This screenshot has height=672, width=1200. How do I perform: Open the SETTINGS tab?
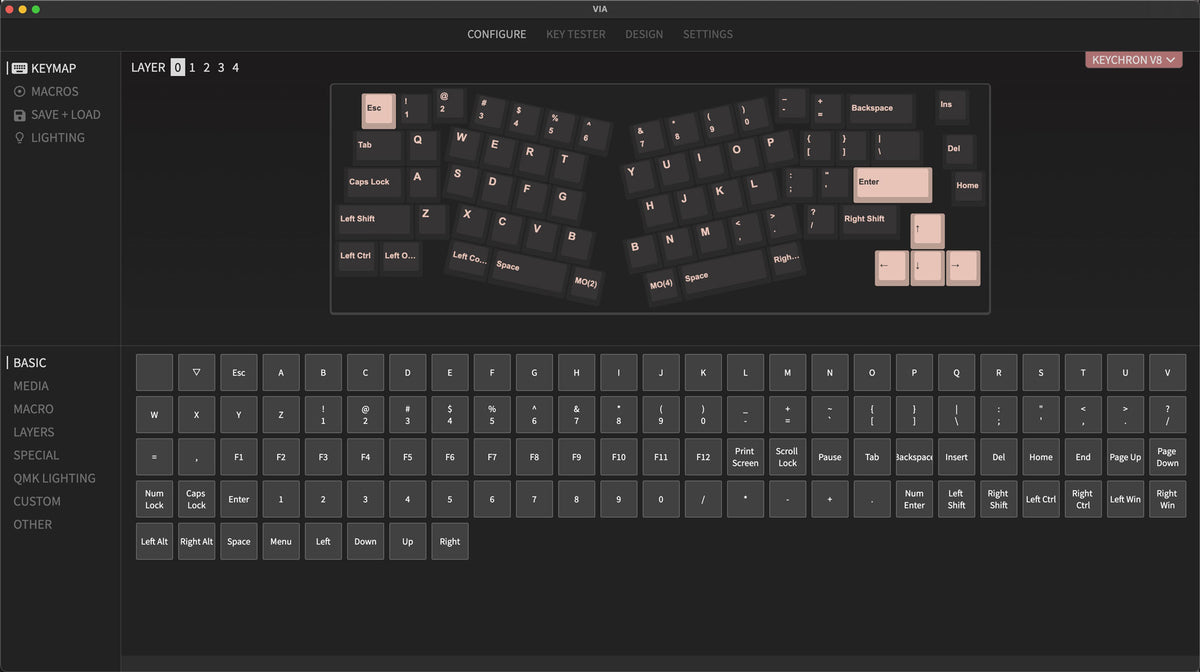[x=708, y=33]
